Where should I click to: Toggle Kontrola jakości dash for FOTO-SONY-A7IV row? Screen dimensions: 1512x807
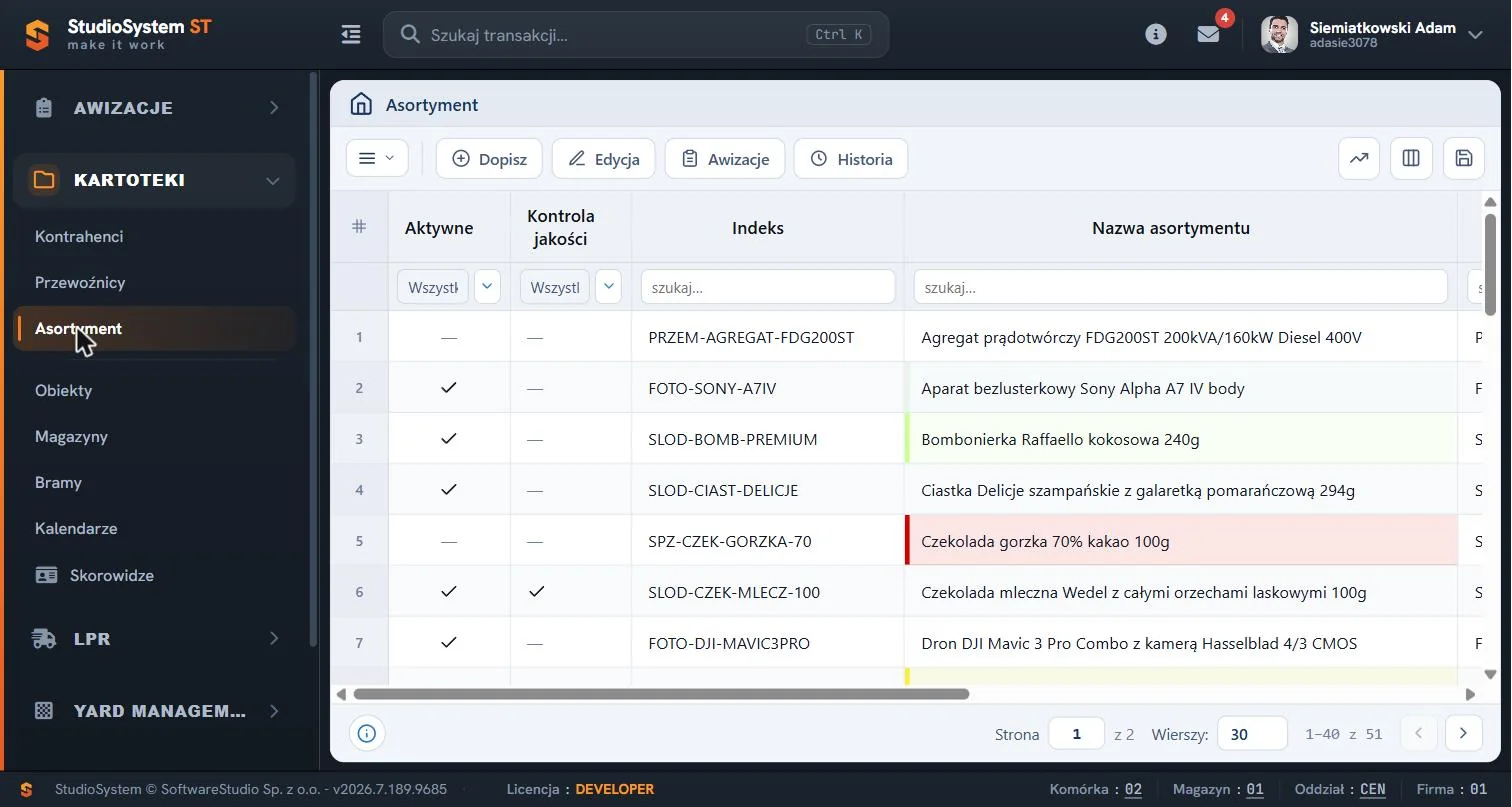point(535,388)
